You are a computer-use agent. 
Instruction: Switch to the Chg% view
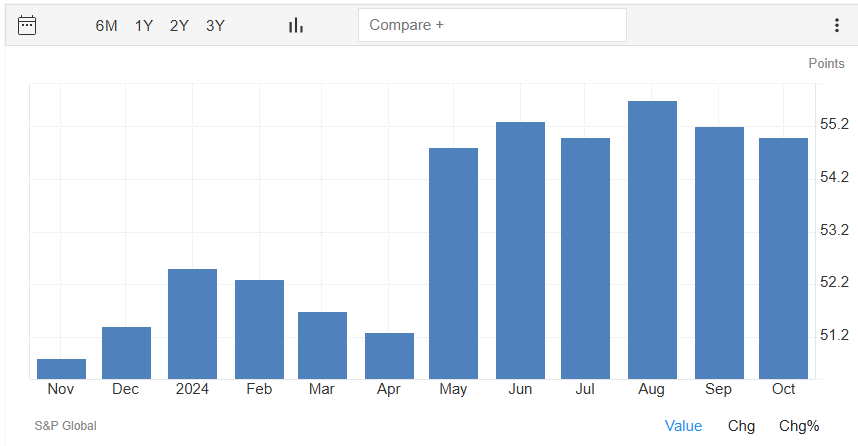click(x=799, y=426)
